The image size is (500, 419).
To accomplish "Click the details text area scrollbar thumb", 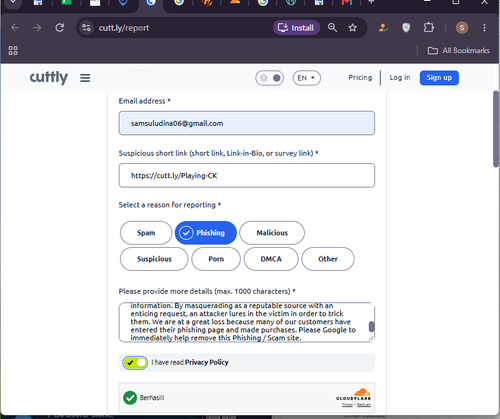I will [371, 327].
